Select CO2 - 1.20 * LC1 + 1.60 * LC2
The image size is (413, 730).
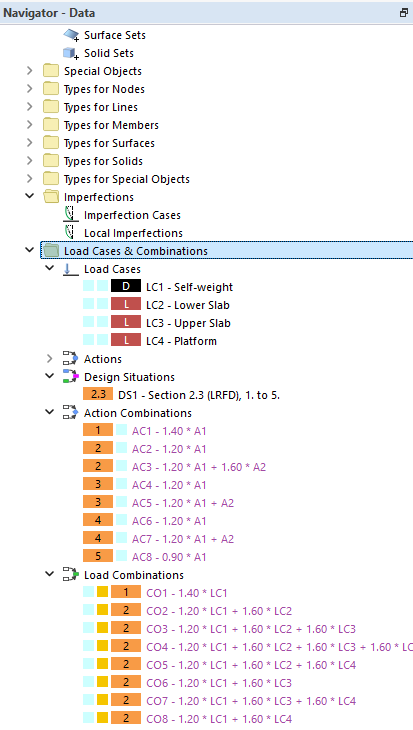click(x=219, y=611)
